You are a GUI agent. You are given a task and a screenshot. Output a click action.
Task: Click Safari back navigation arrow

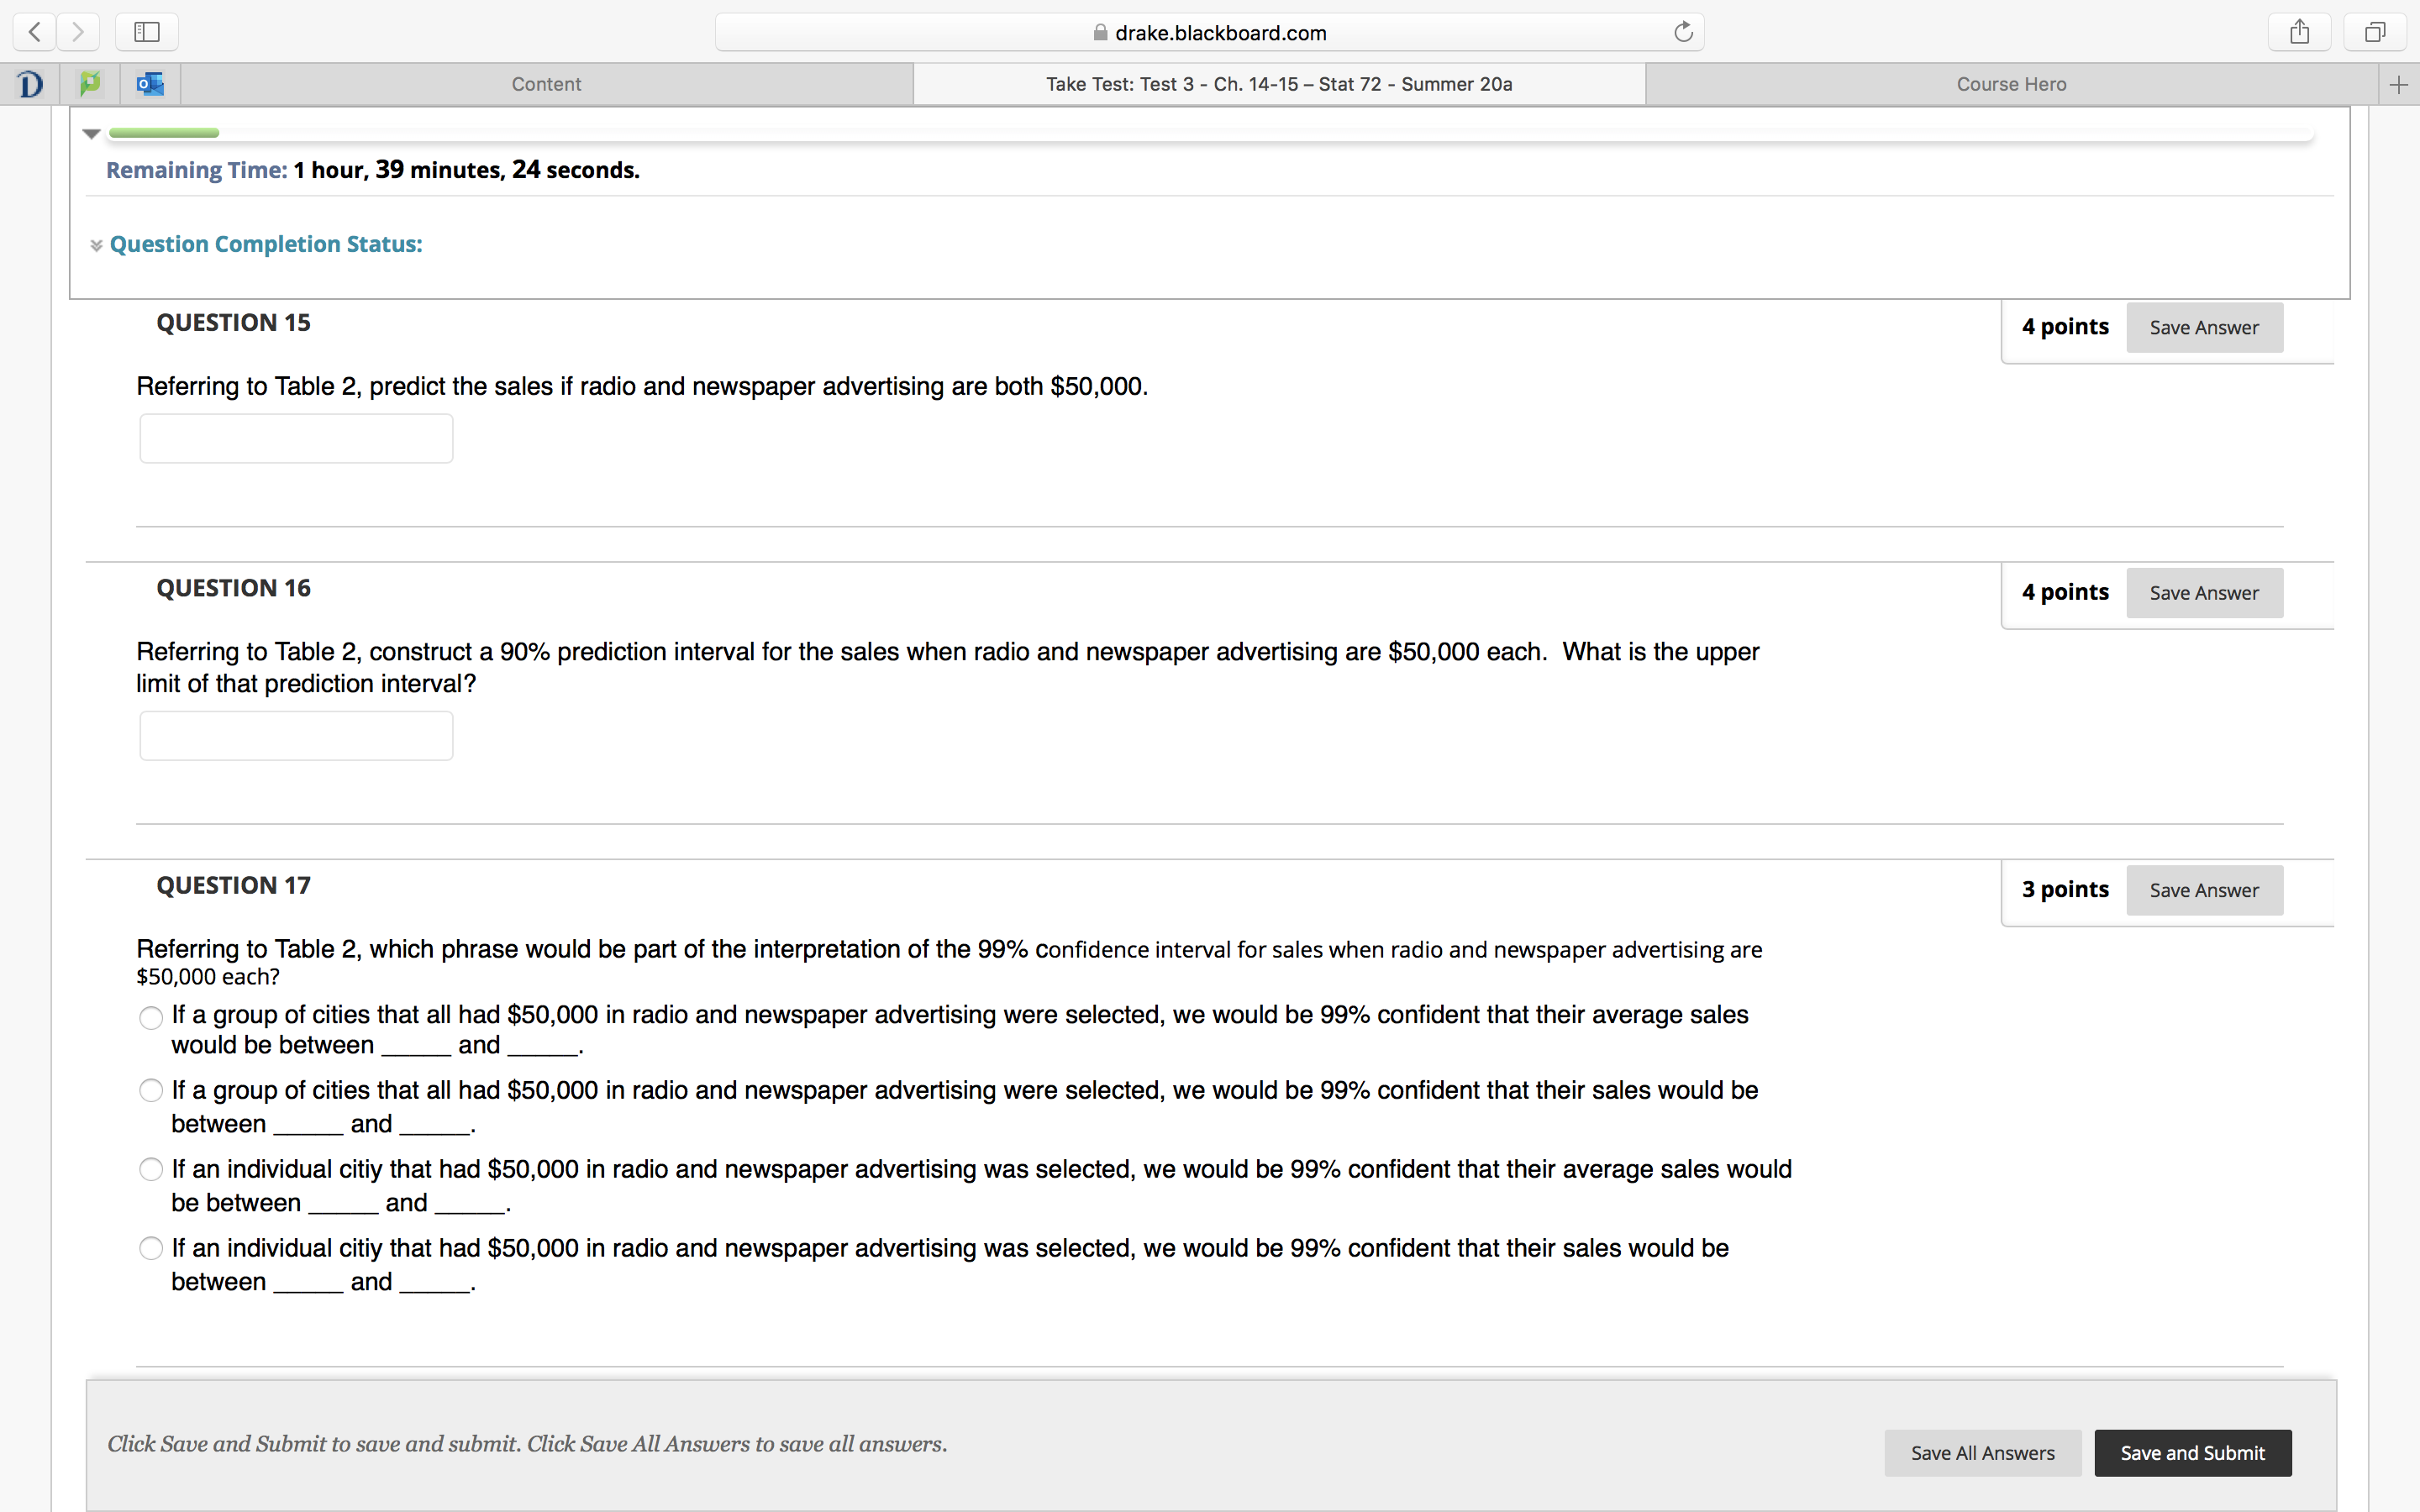tap(35, 32)
